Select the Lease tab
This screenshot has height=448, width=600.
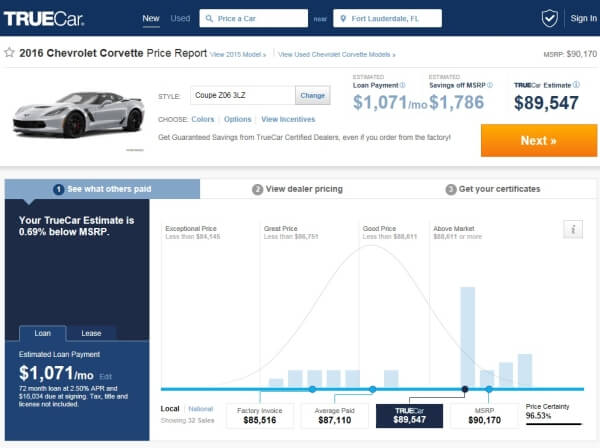pos(91,333)
